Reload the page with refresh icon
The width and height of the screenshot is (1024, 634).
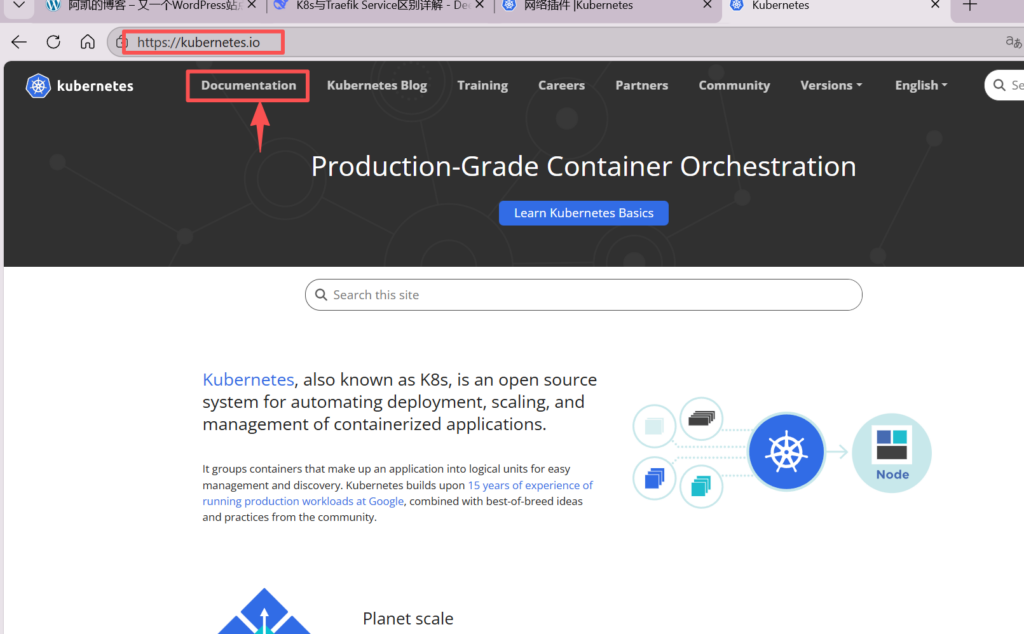pyautogui.click(x=53, y=42)
